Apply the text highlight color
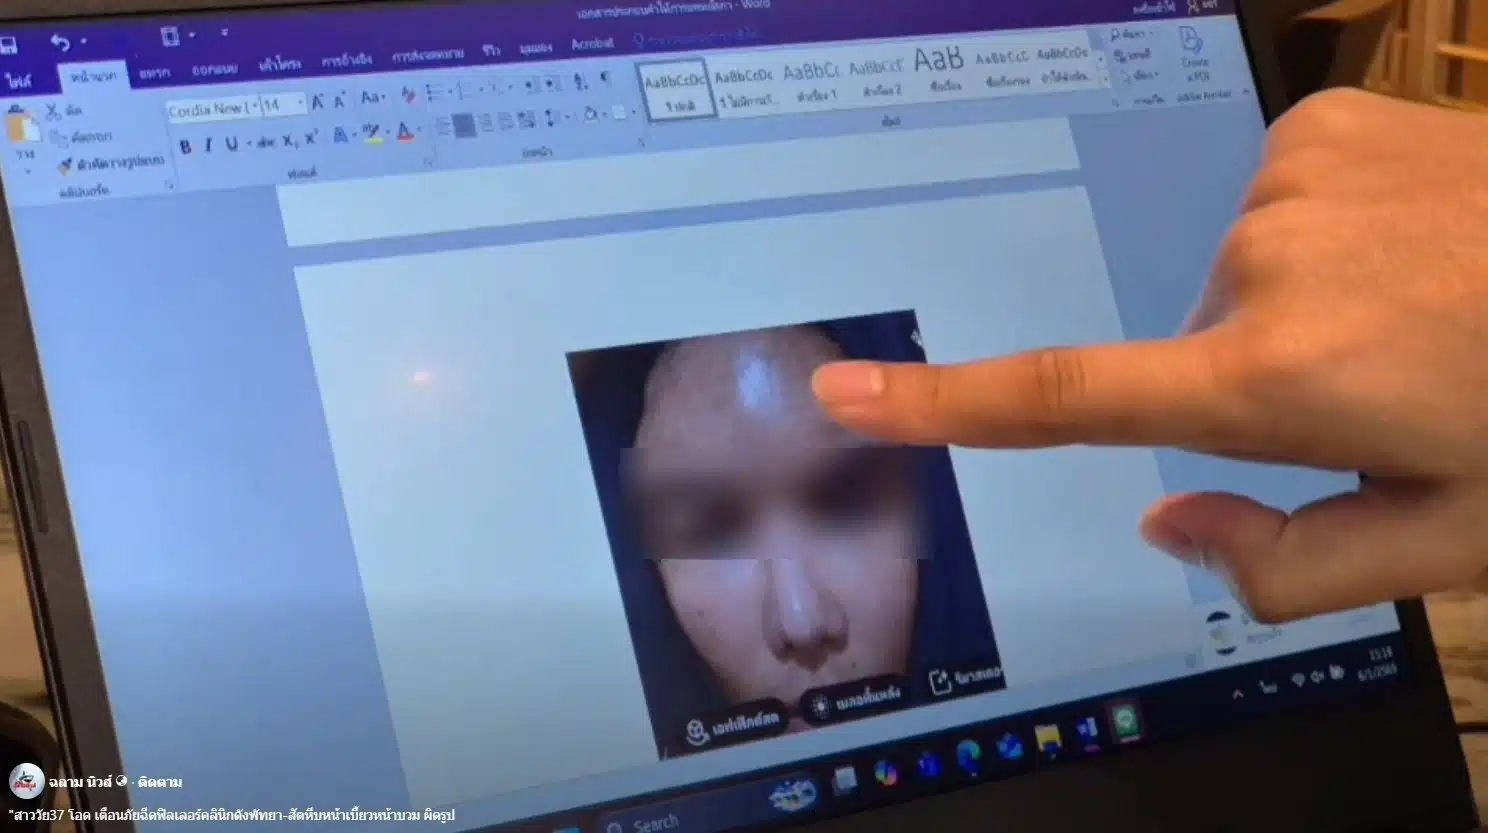This screenshot has height=833, width=1488. (x=371, y=135)
